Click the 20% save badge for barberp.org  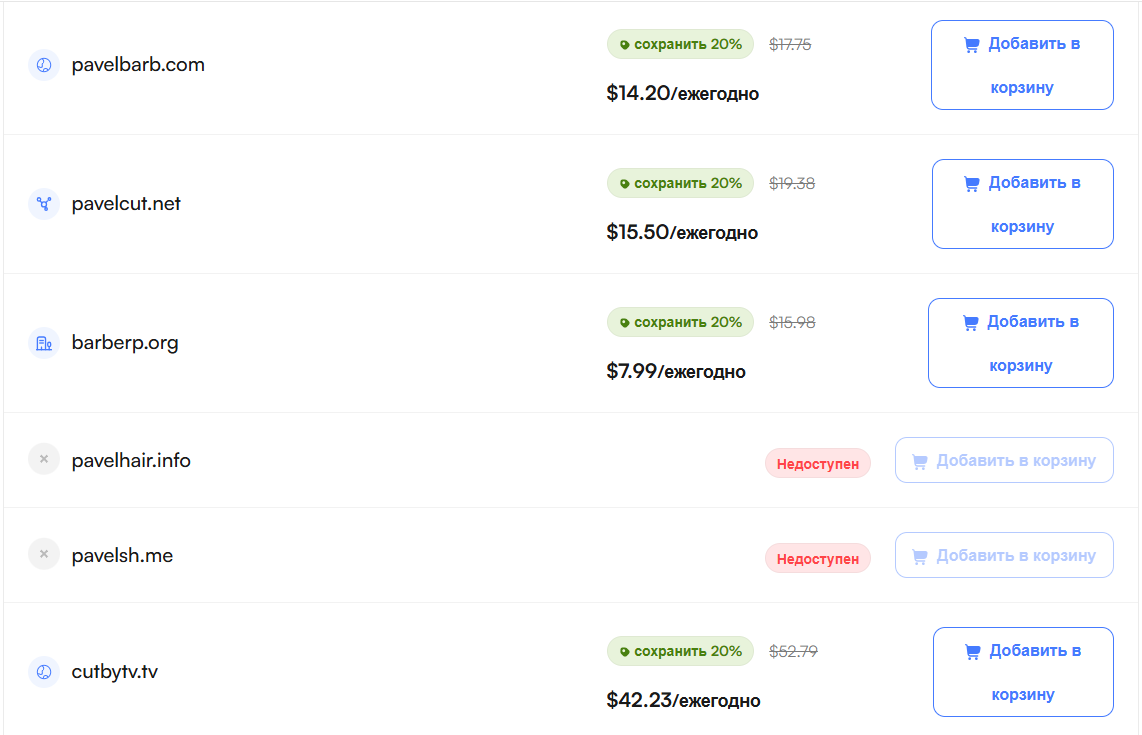[x=680, y=322]
